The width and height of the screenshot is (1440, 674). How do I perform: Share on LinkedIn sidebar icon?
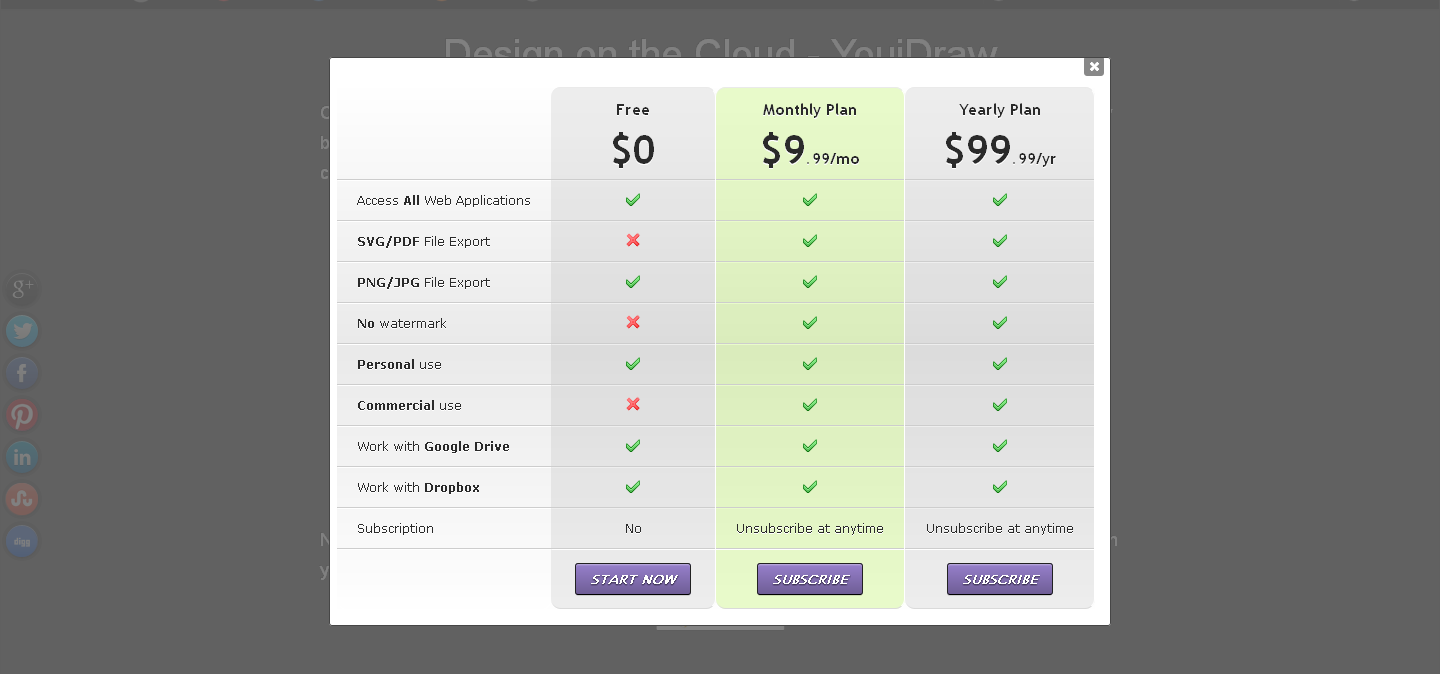22,457
